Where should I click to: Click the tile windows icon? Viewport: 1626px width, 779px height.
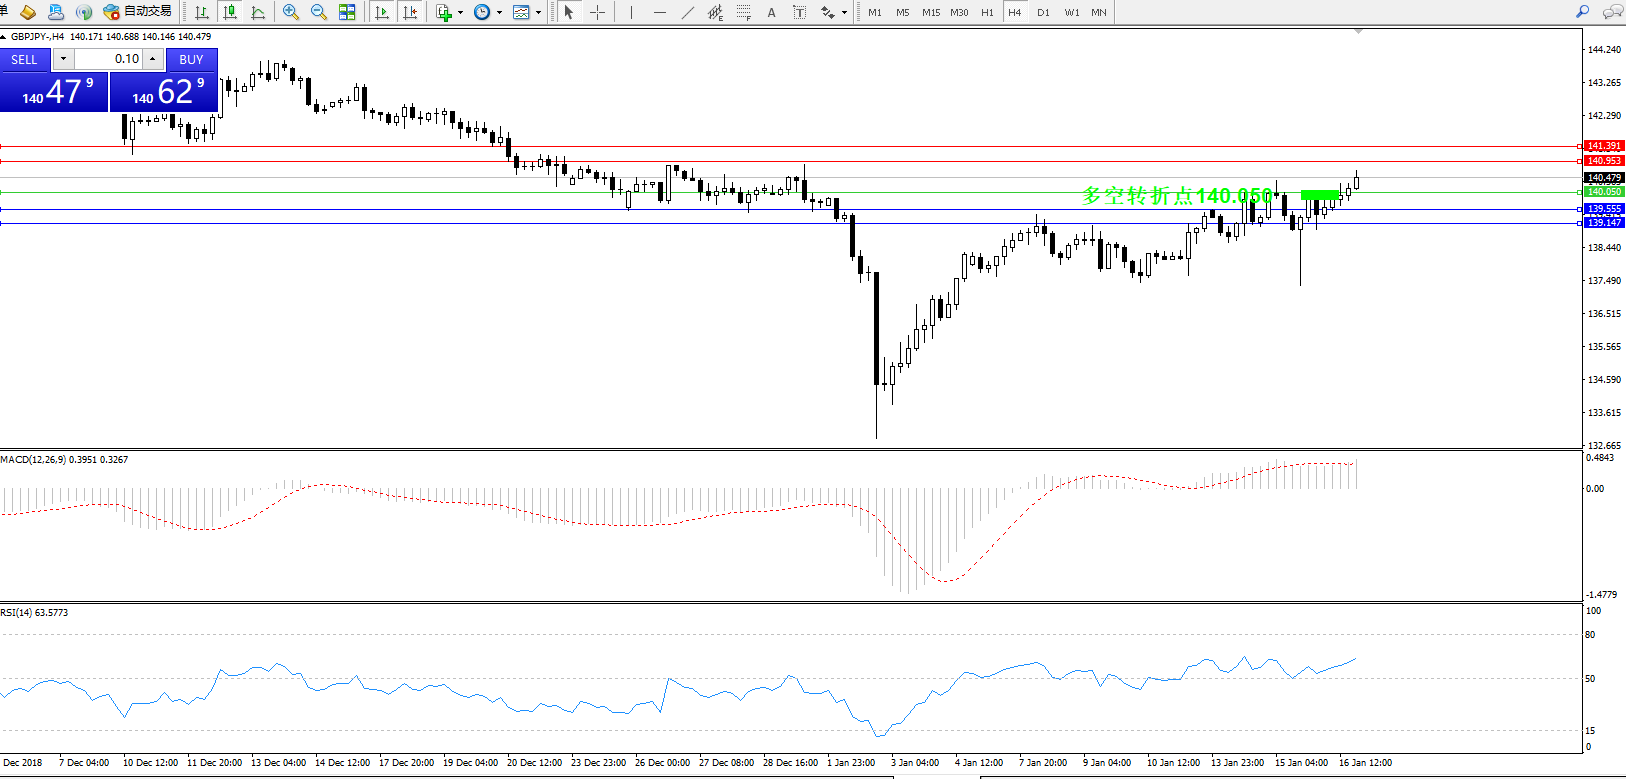coord(347,12)
